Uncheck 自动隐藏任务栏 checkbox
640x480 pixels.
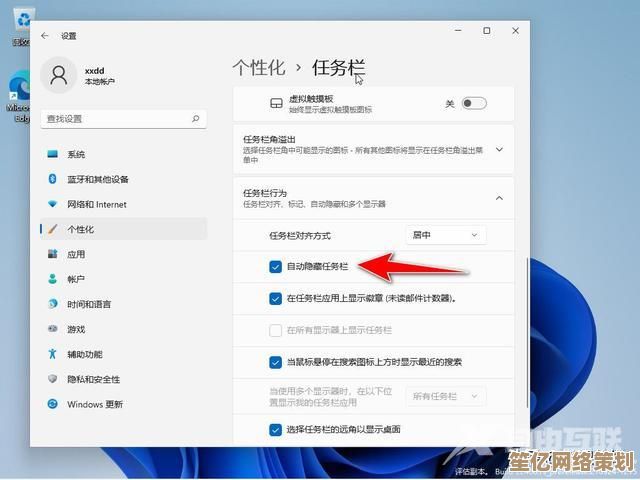tap(275, 267)
